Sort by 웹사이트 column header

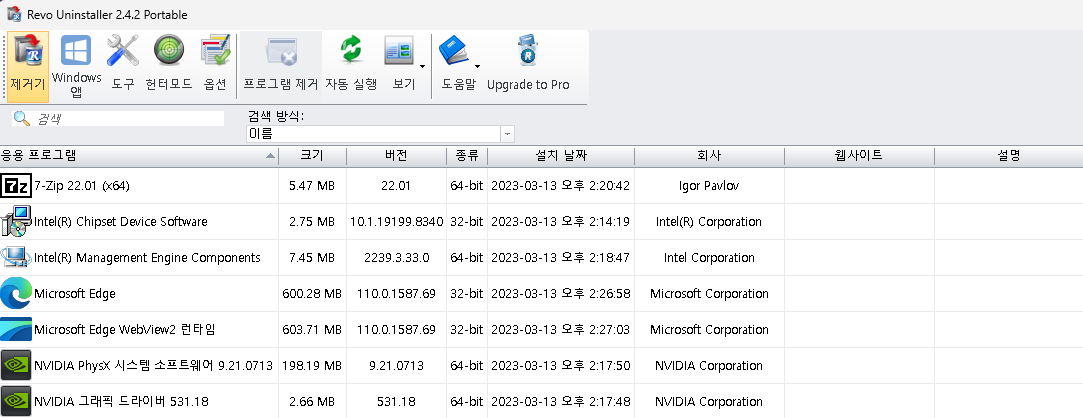(859, 156)
